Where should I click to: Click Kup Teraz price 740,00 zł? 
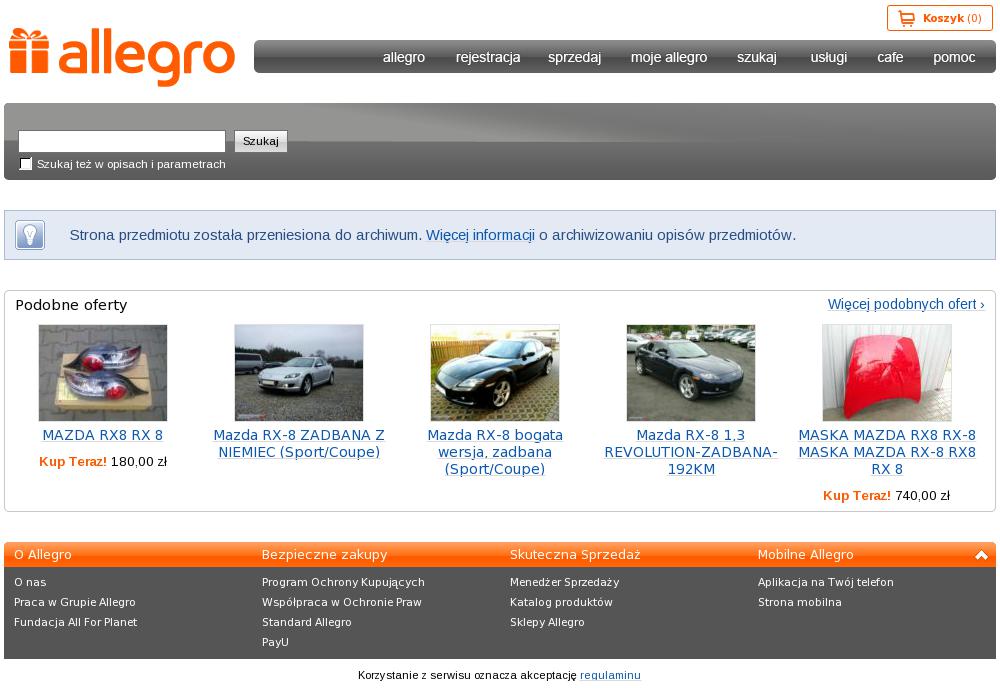click(x=886, y=495)
